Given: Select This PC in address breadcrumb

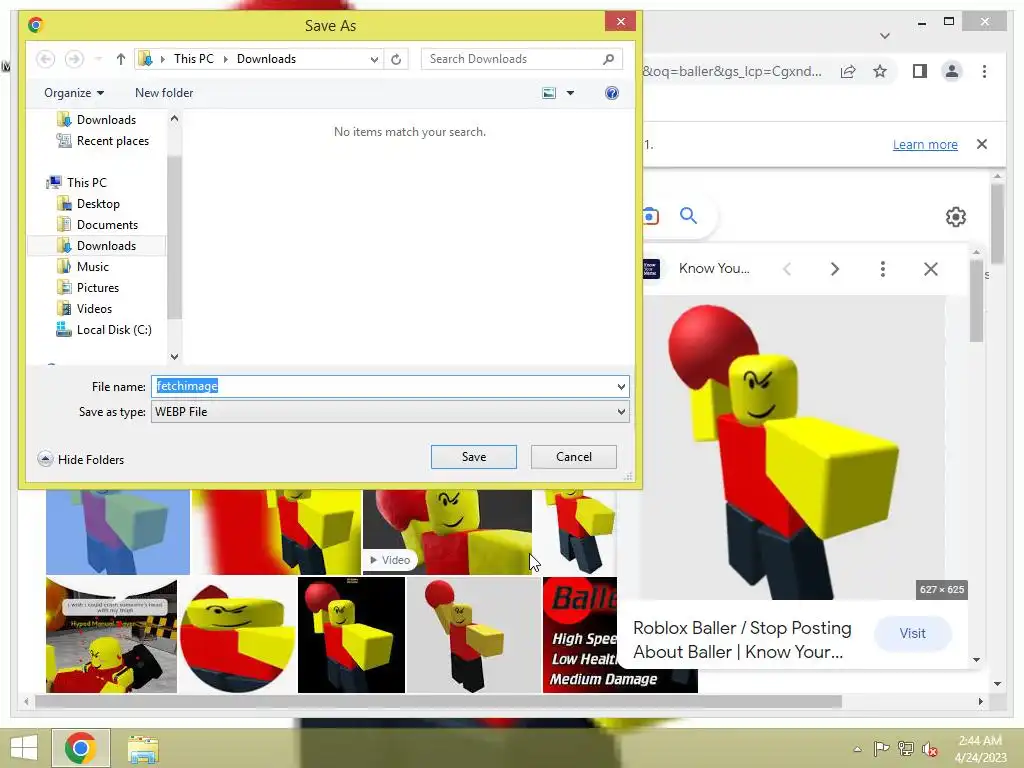Looking at the screenshot, I should click(193, 59).
